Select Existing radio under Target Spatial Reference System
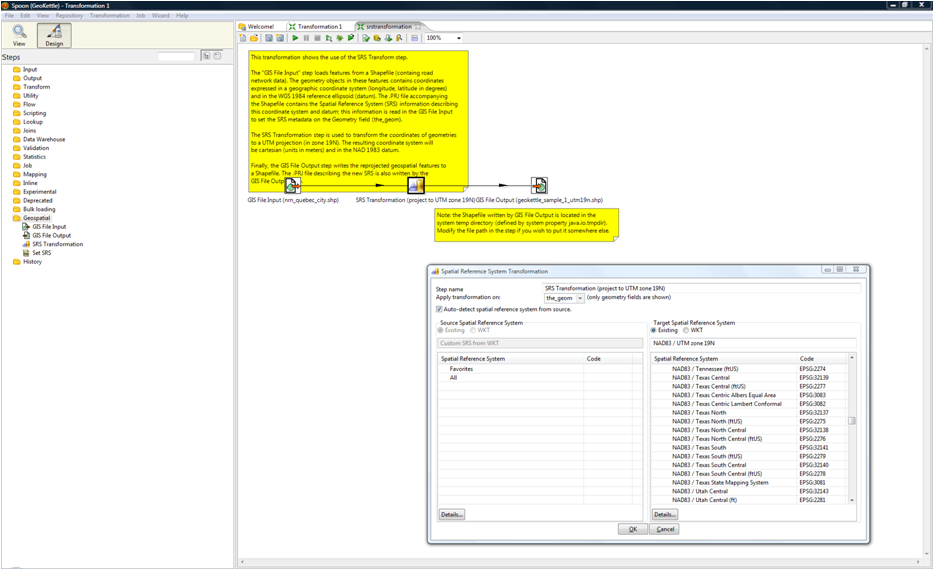Screen dimensions: 934x570 pos(654,330)
